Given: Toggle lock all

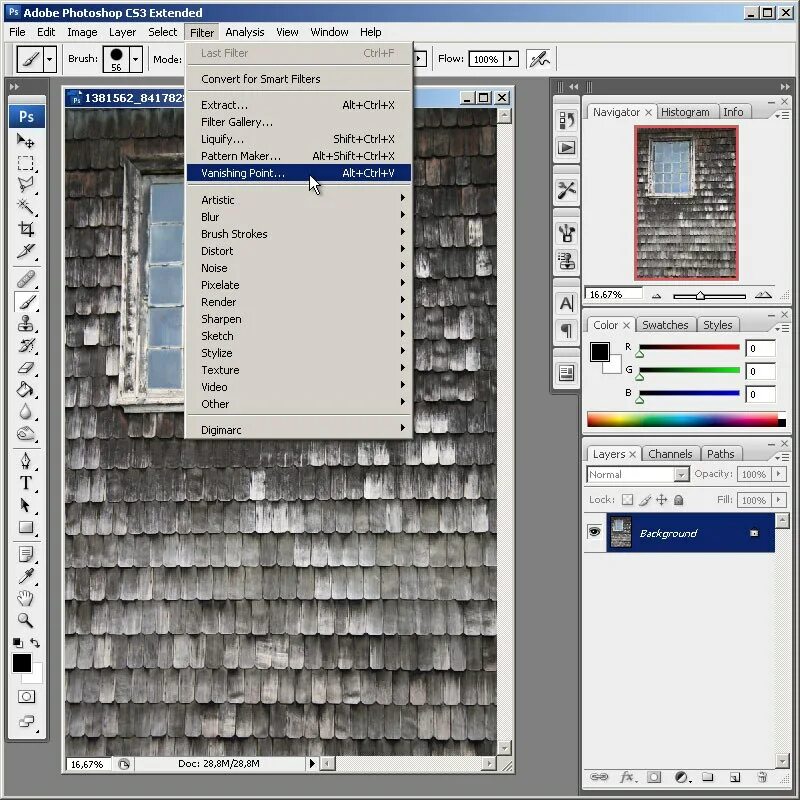Looking at the screenshot, I should pyautogui.click(x=679, y=500).
